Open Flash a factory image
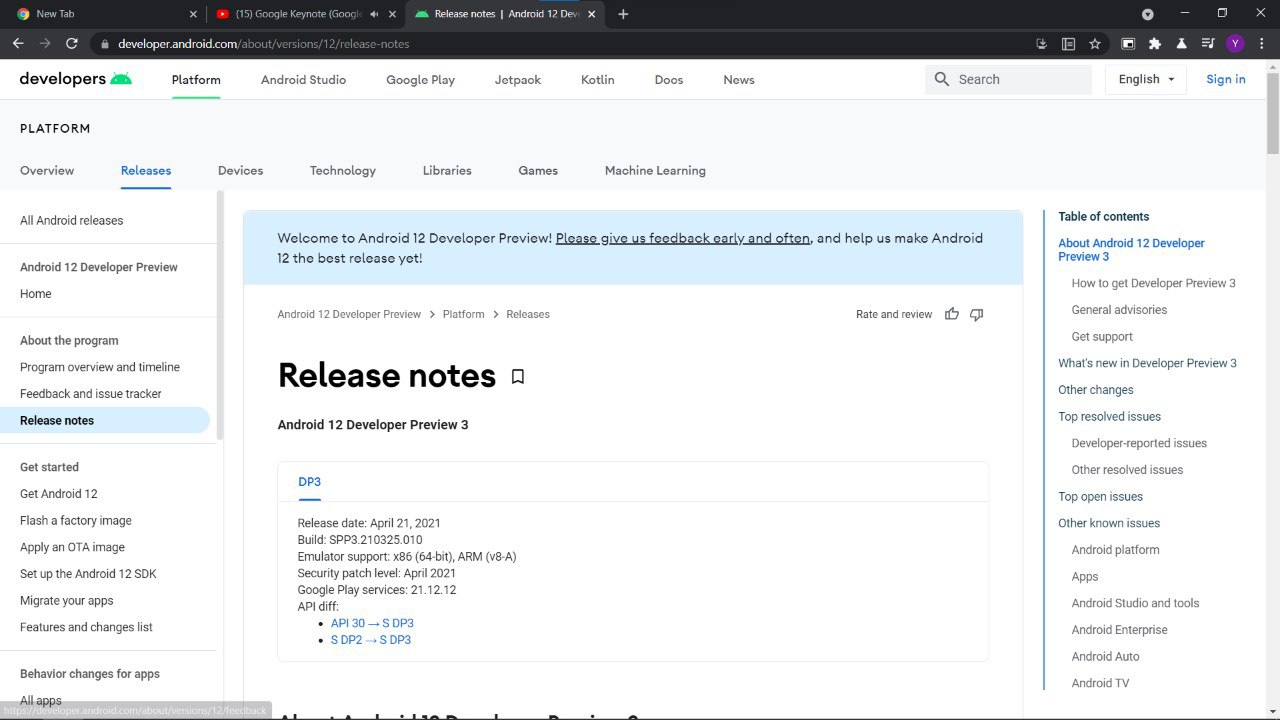The height and width of the screenshot is (720, 1280). [76, 521]
